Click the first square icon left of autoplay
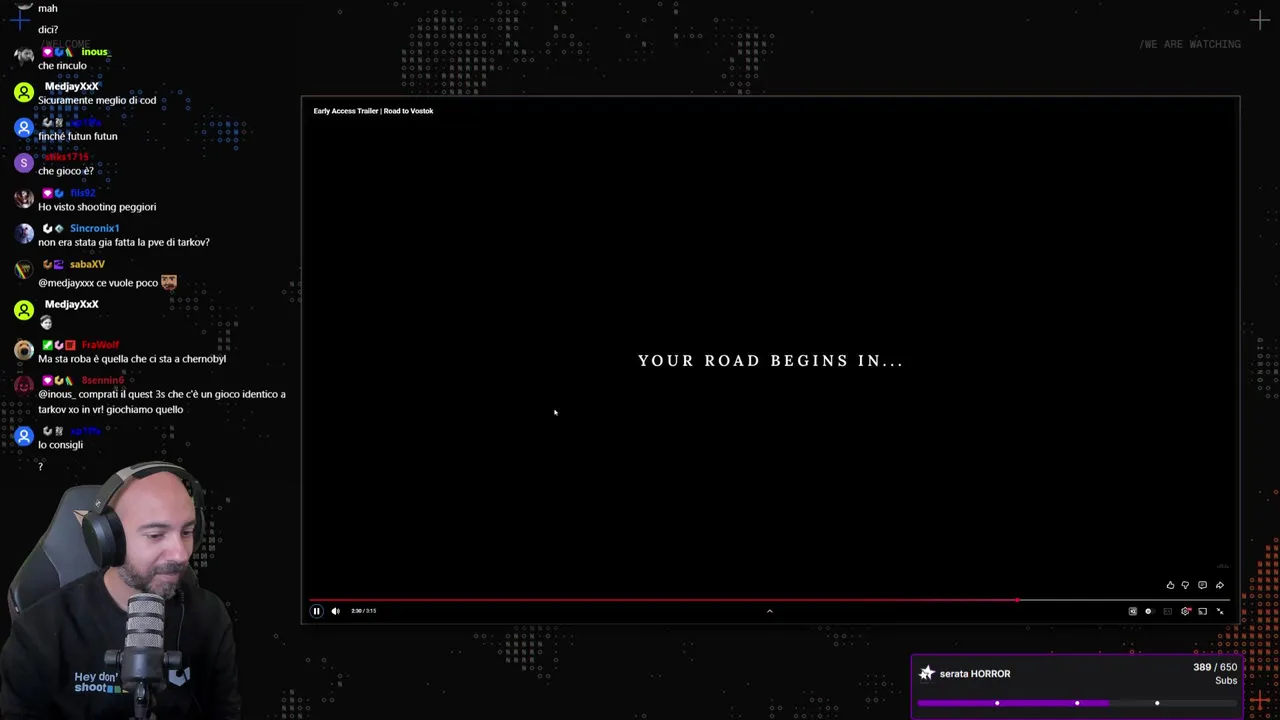This screenshot has height=720, width=1280. [1133, 611]
